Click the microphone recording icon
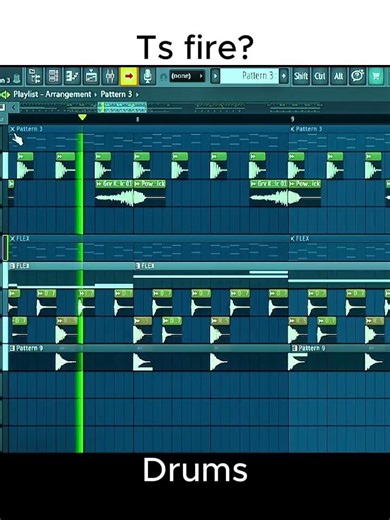 coord(147,76)
